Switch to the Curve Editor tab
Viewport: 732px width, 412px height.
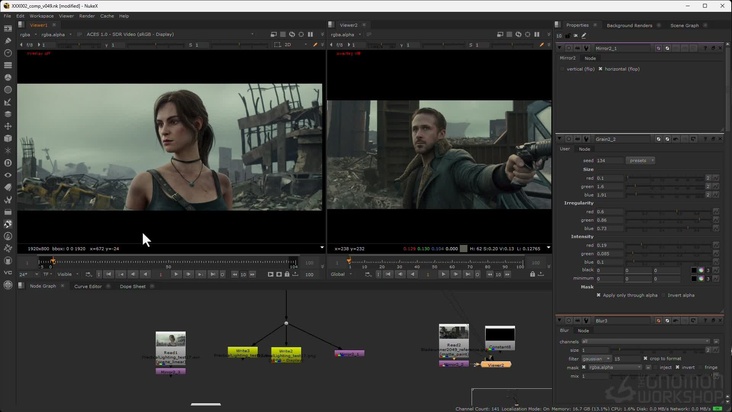point(88,286)
